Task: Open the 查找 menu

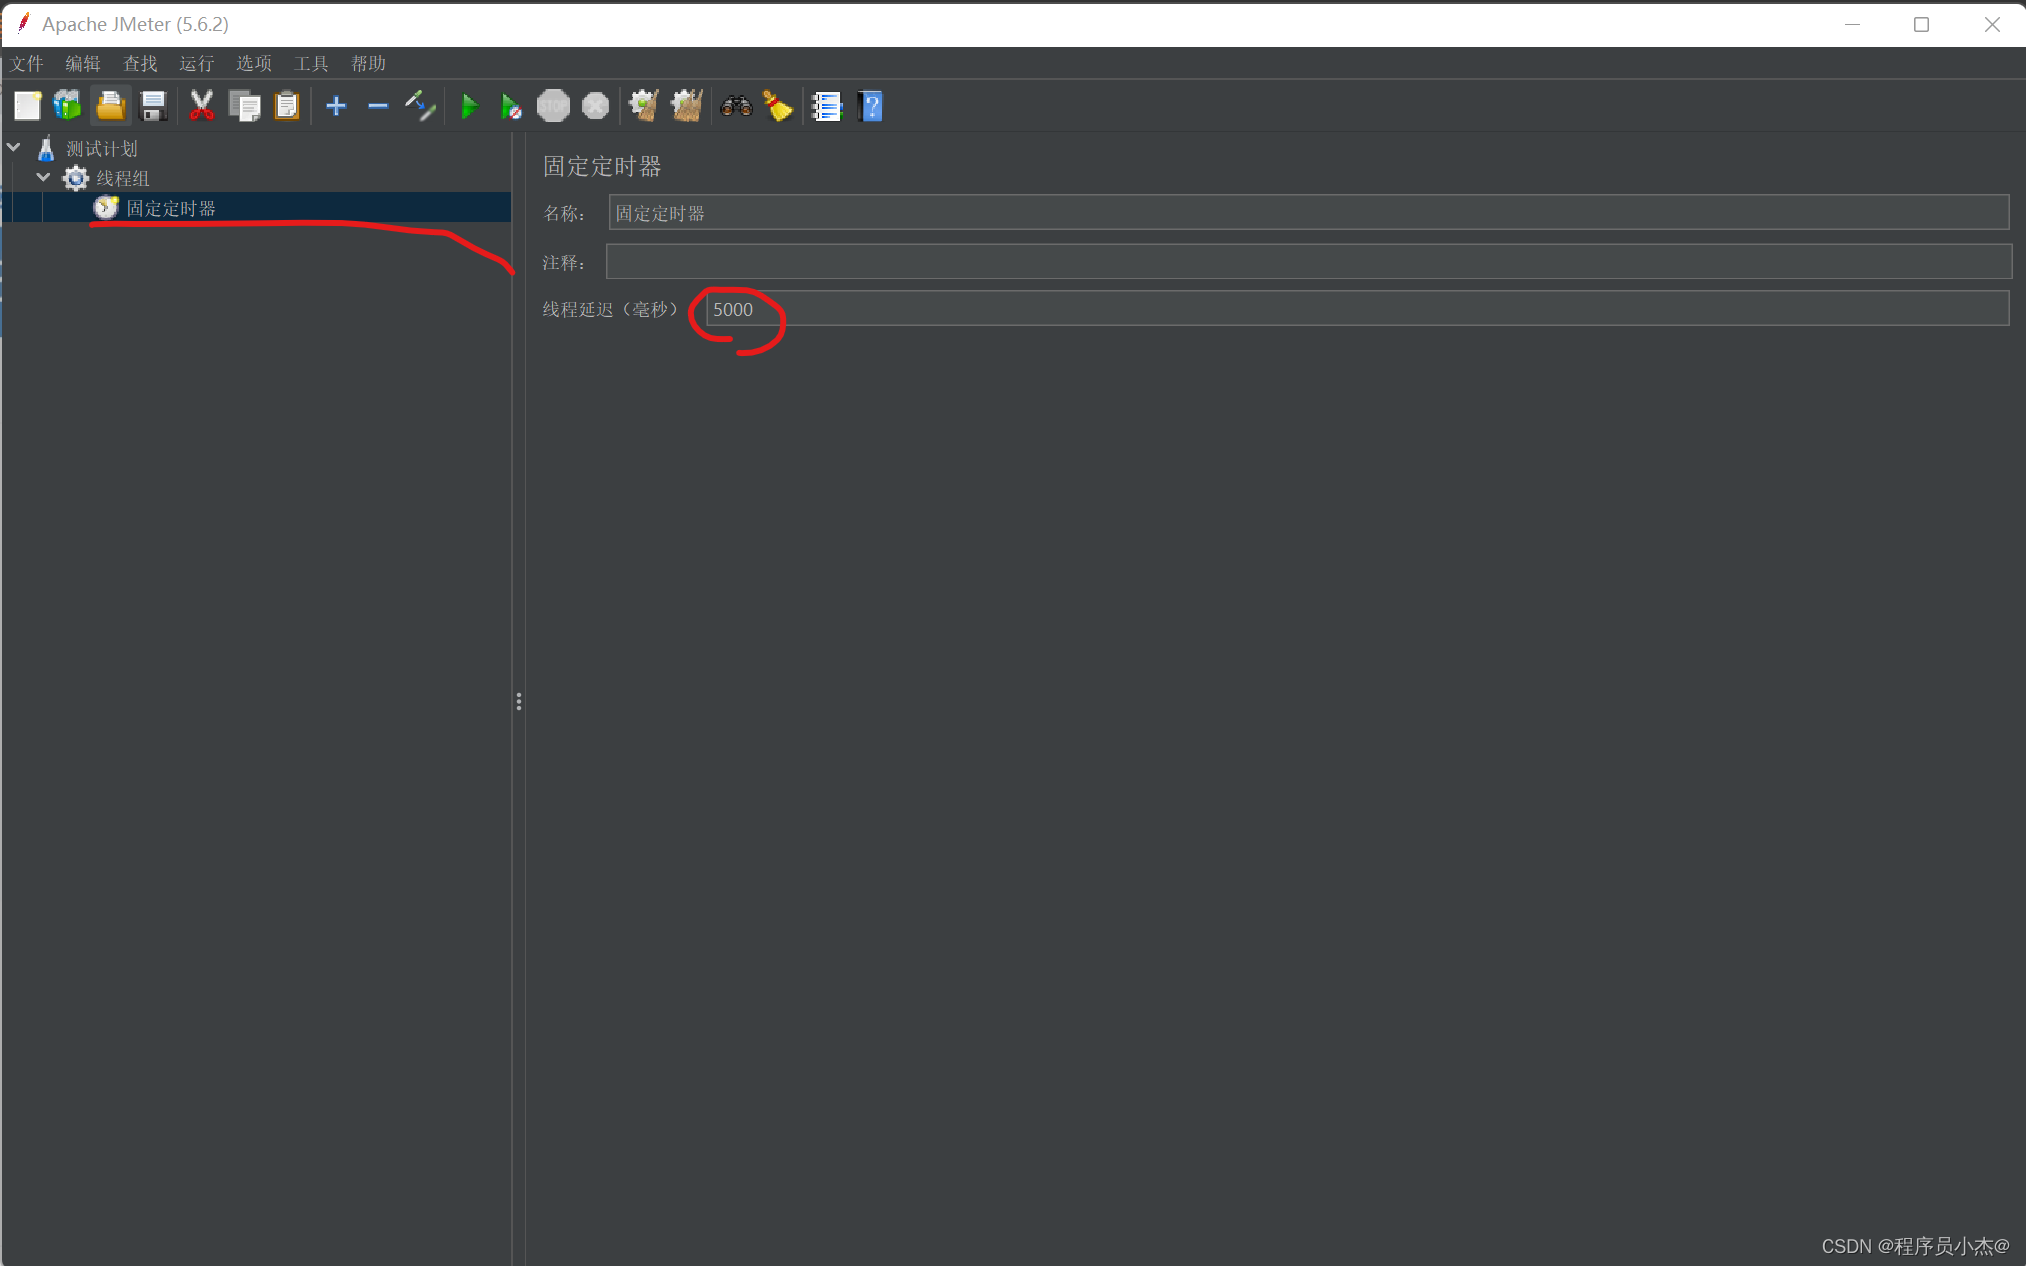Action: [x=140, y=64]
